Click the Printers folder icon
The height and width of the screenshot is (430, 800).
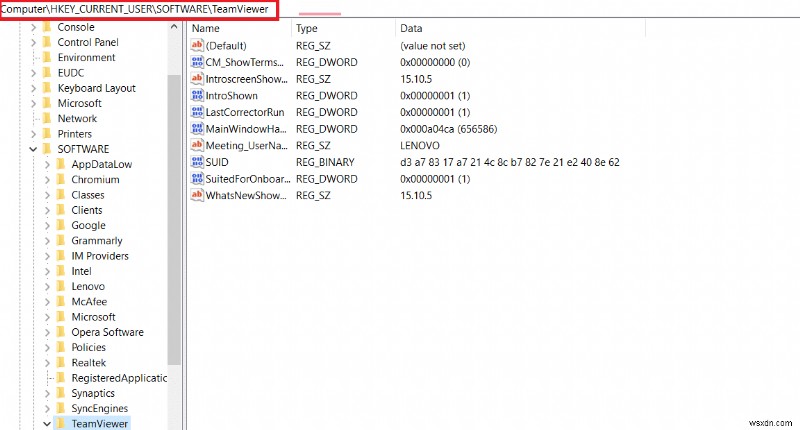pyautogui.click(x=47, y=134)
